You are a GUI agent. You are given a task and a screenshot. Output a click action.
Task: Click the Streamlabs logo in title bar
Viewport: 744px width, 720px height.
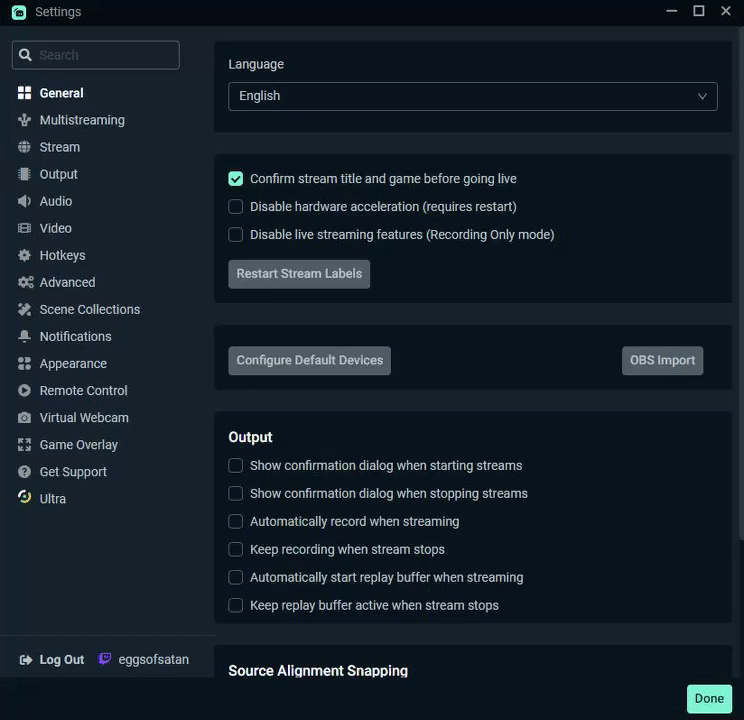click(19, 12)
